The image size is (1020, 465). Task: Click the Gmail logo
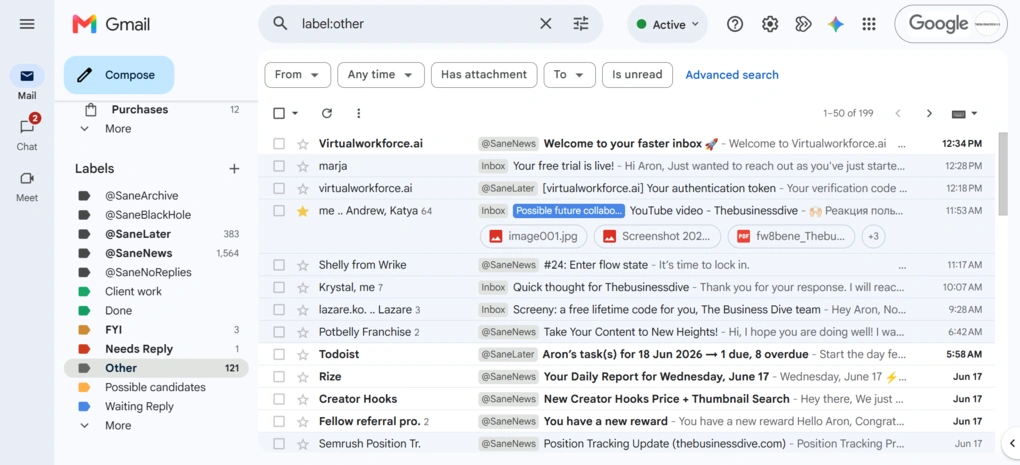tap(111, 25)
